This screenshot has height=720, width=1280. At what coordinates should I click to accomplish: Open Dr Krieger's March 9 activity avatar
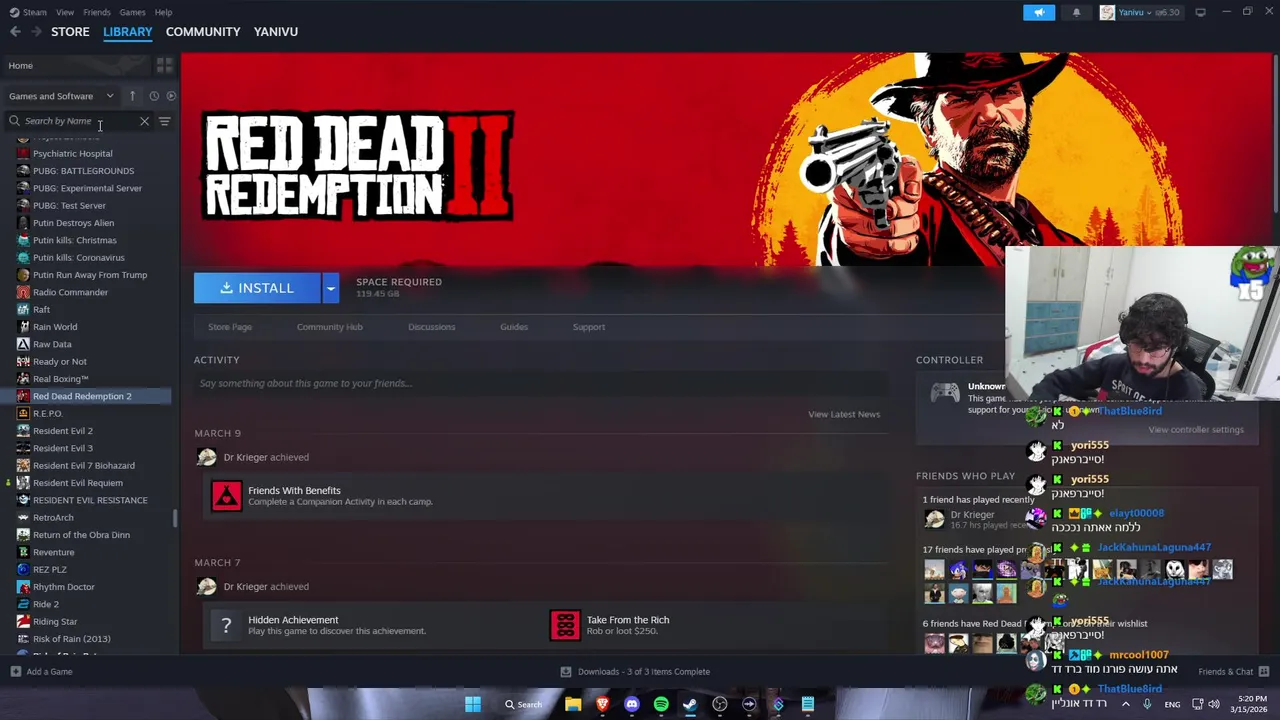207,457
